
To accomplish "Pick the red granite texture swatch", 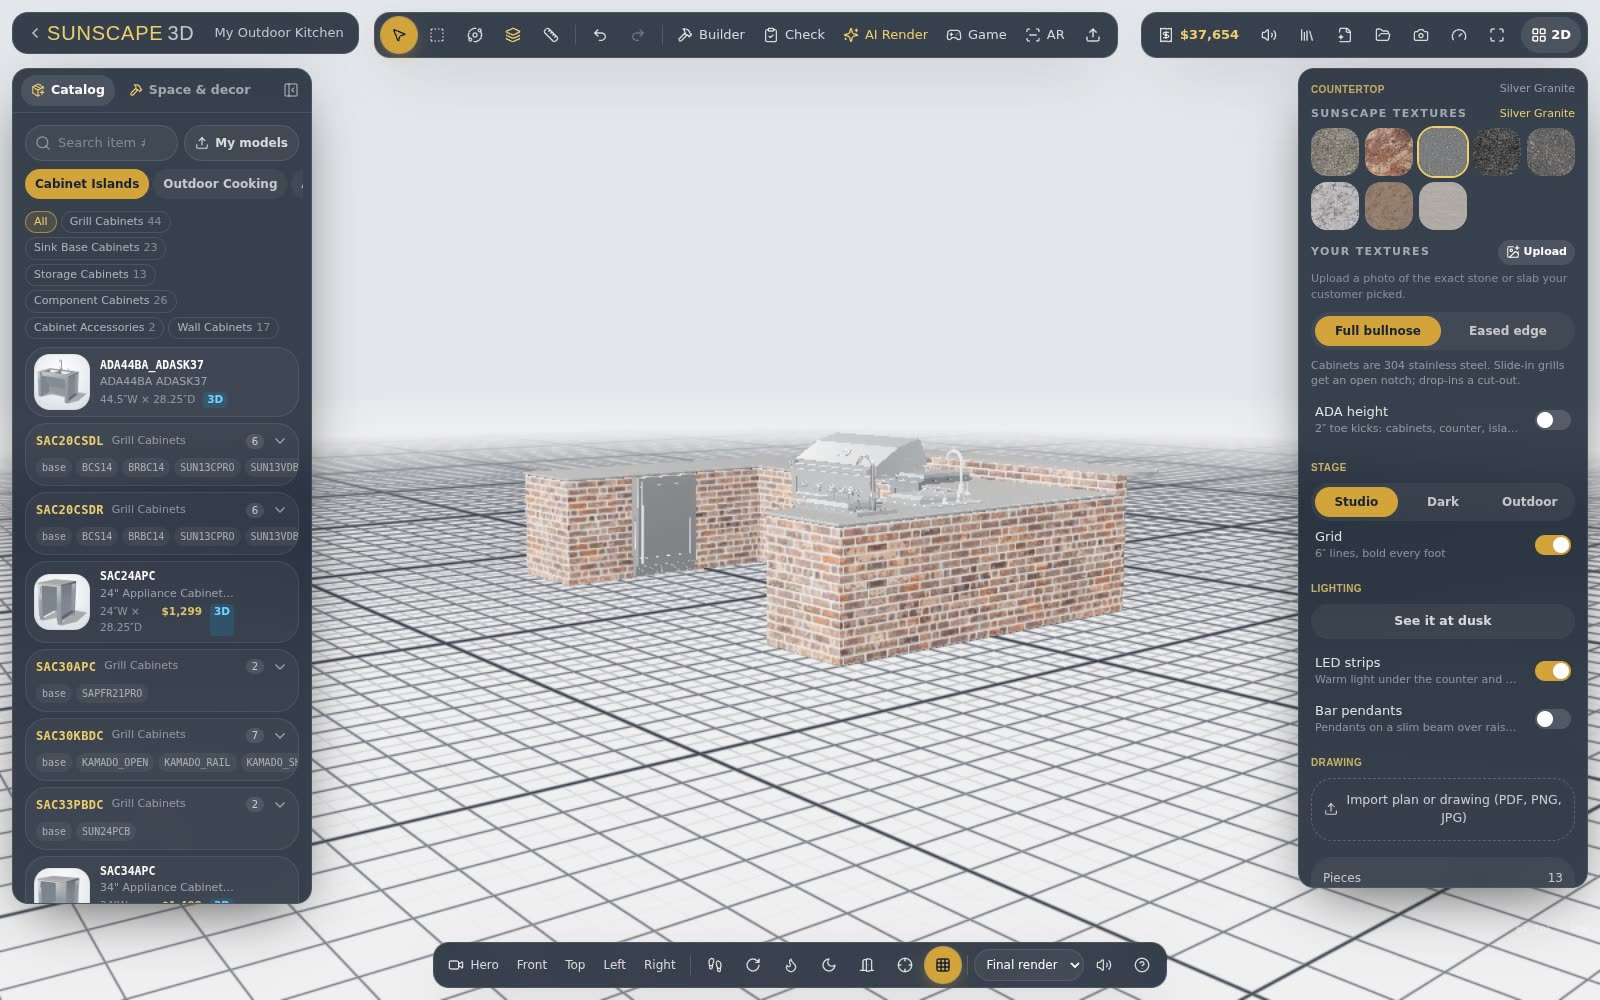I will coord(1389,152).
